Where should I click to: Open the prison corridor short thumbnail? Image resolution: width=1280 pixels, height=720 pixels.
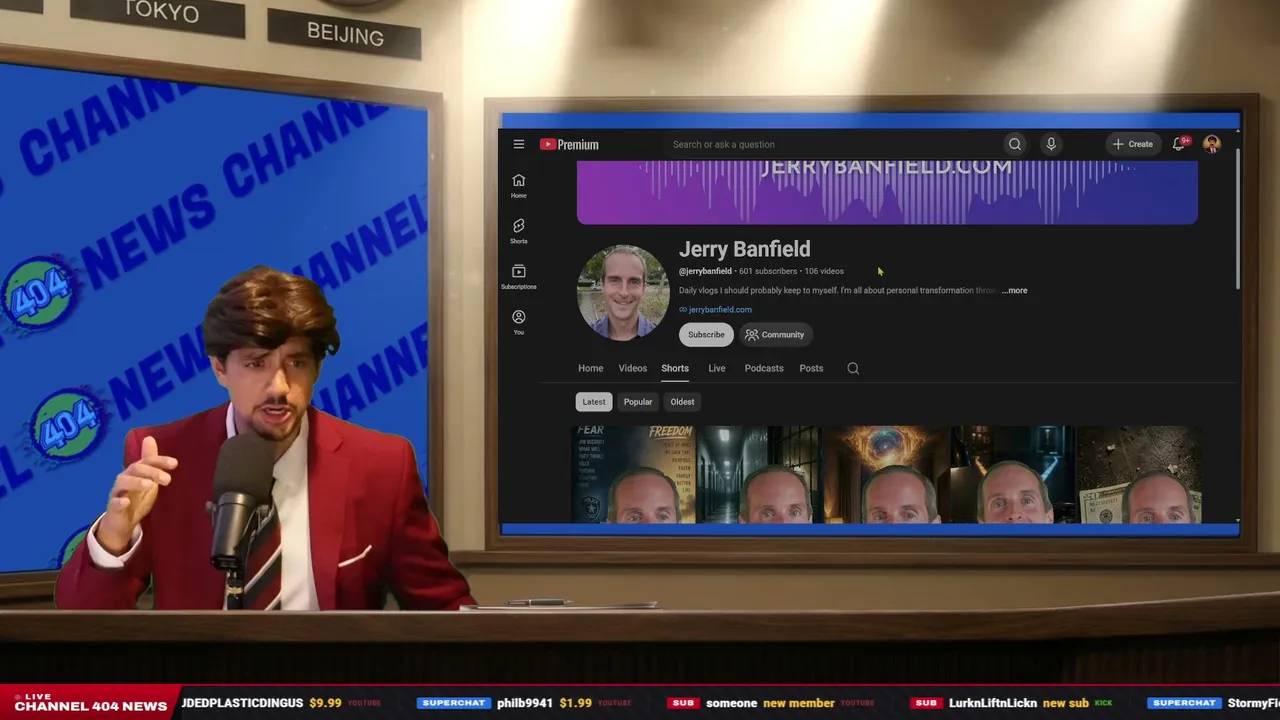click(x=759, y=474)
